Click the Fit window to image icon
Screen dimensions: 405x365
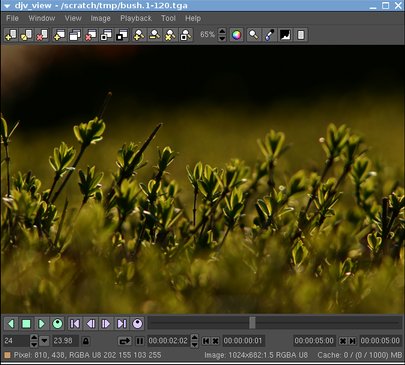106,35
